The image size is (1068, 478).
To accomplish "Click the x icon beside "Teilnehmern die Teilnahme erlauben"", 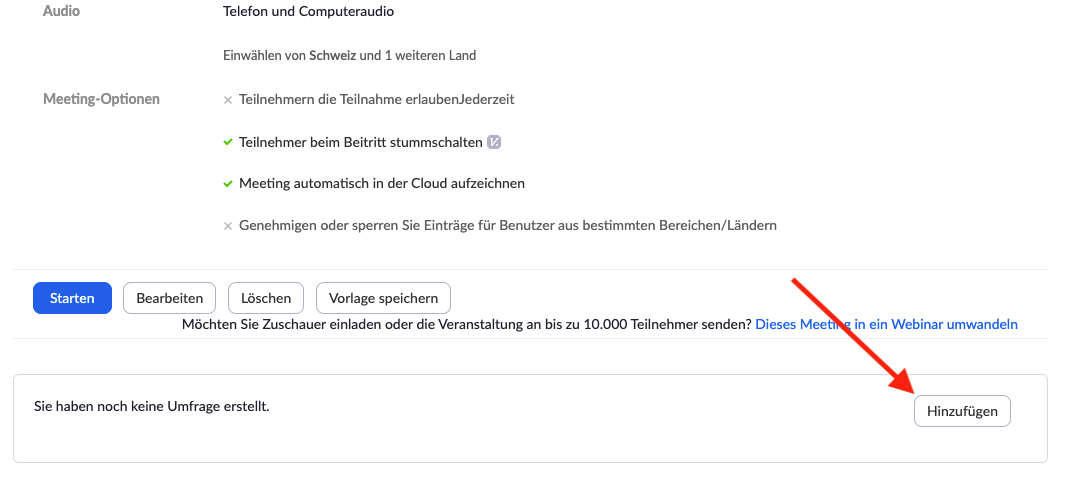I will click(x=228, y=100).
